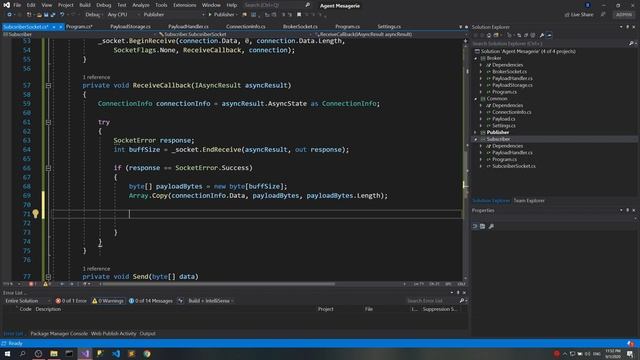640x360 pixels.
Task: Open the File menu
Action: point(17,5)
